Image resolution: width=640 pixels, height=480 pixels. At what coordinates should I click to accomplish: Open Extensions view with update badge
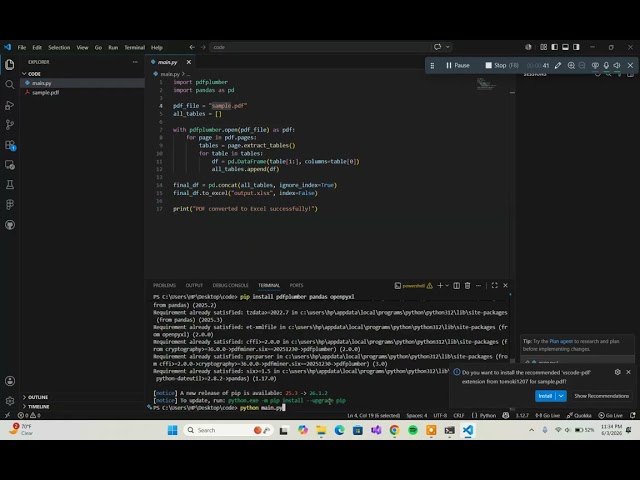coord(10,145)
